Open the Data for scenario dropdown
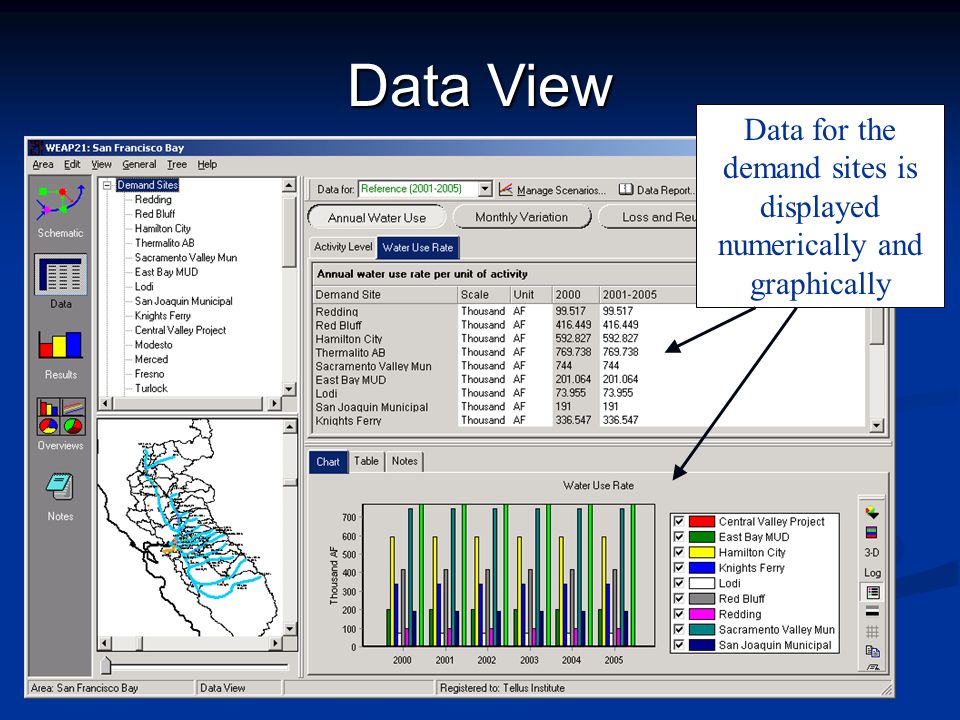960x720 pixels. pyautogui.click(x=485, y=189)
